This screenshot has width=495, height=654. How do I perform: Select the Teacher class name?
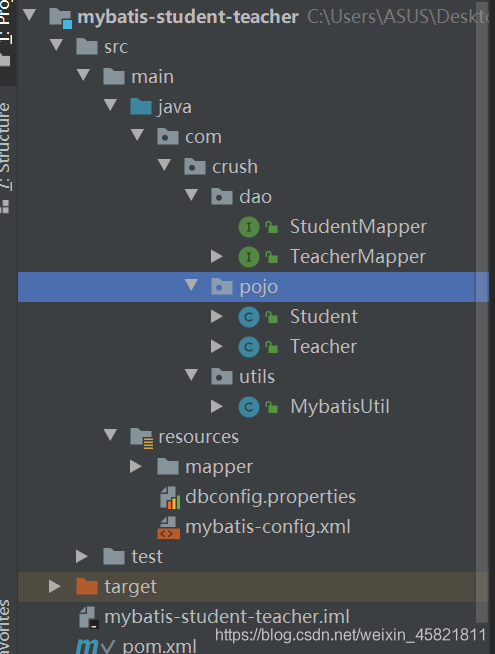click(323, 347)
